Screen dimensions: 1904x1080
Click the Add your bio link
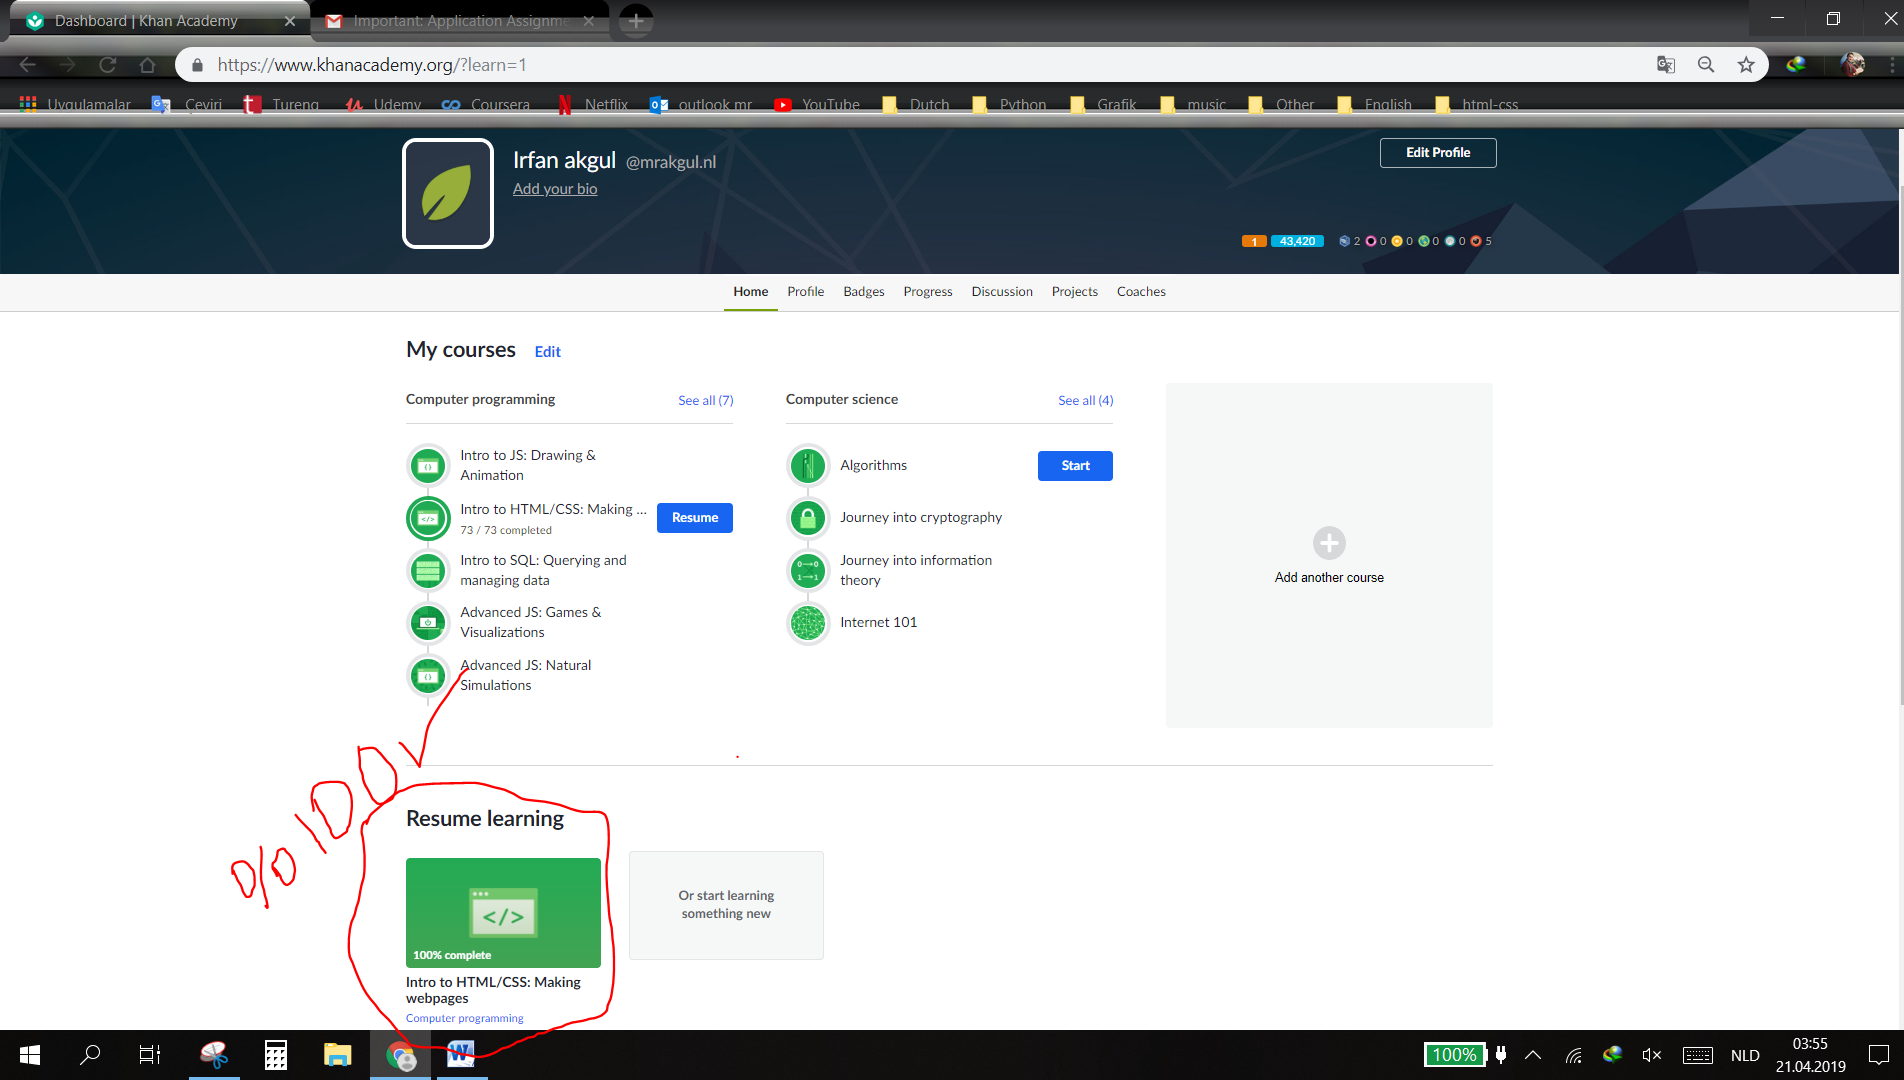pos(555,189)
